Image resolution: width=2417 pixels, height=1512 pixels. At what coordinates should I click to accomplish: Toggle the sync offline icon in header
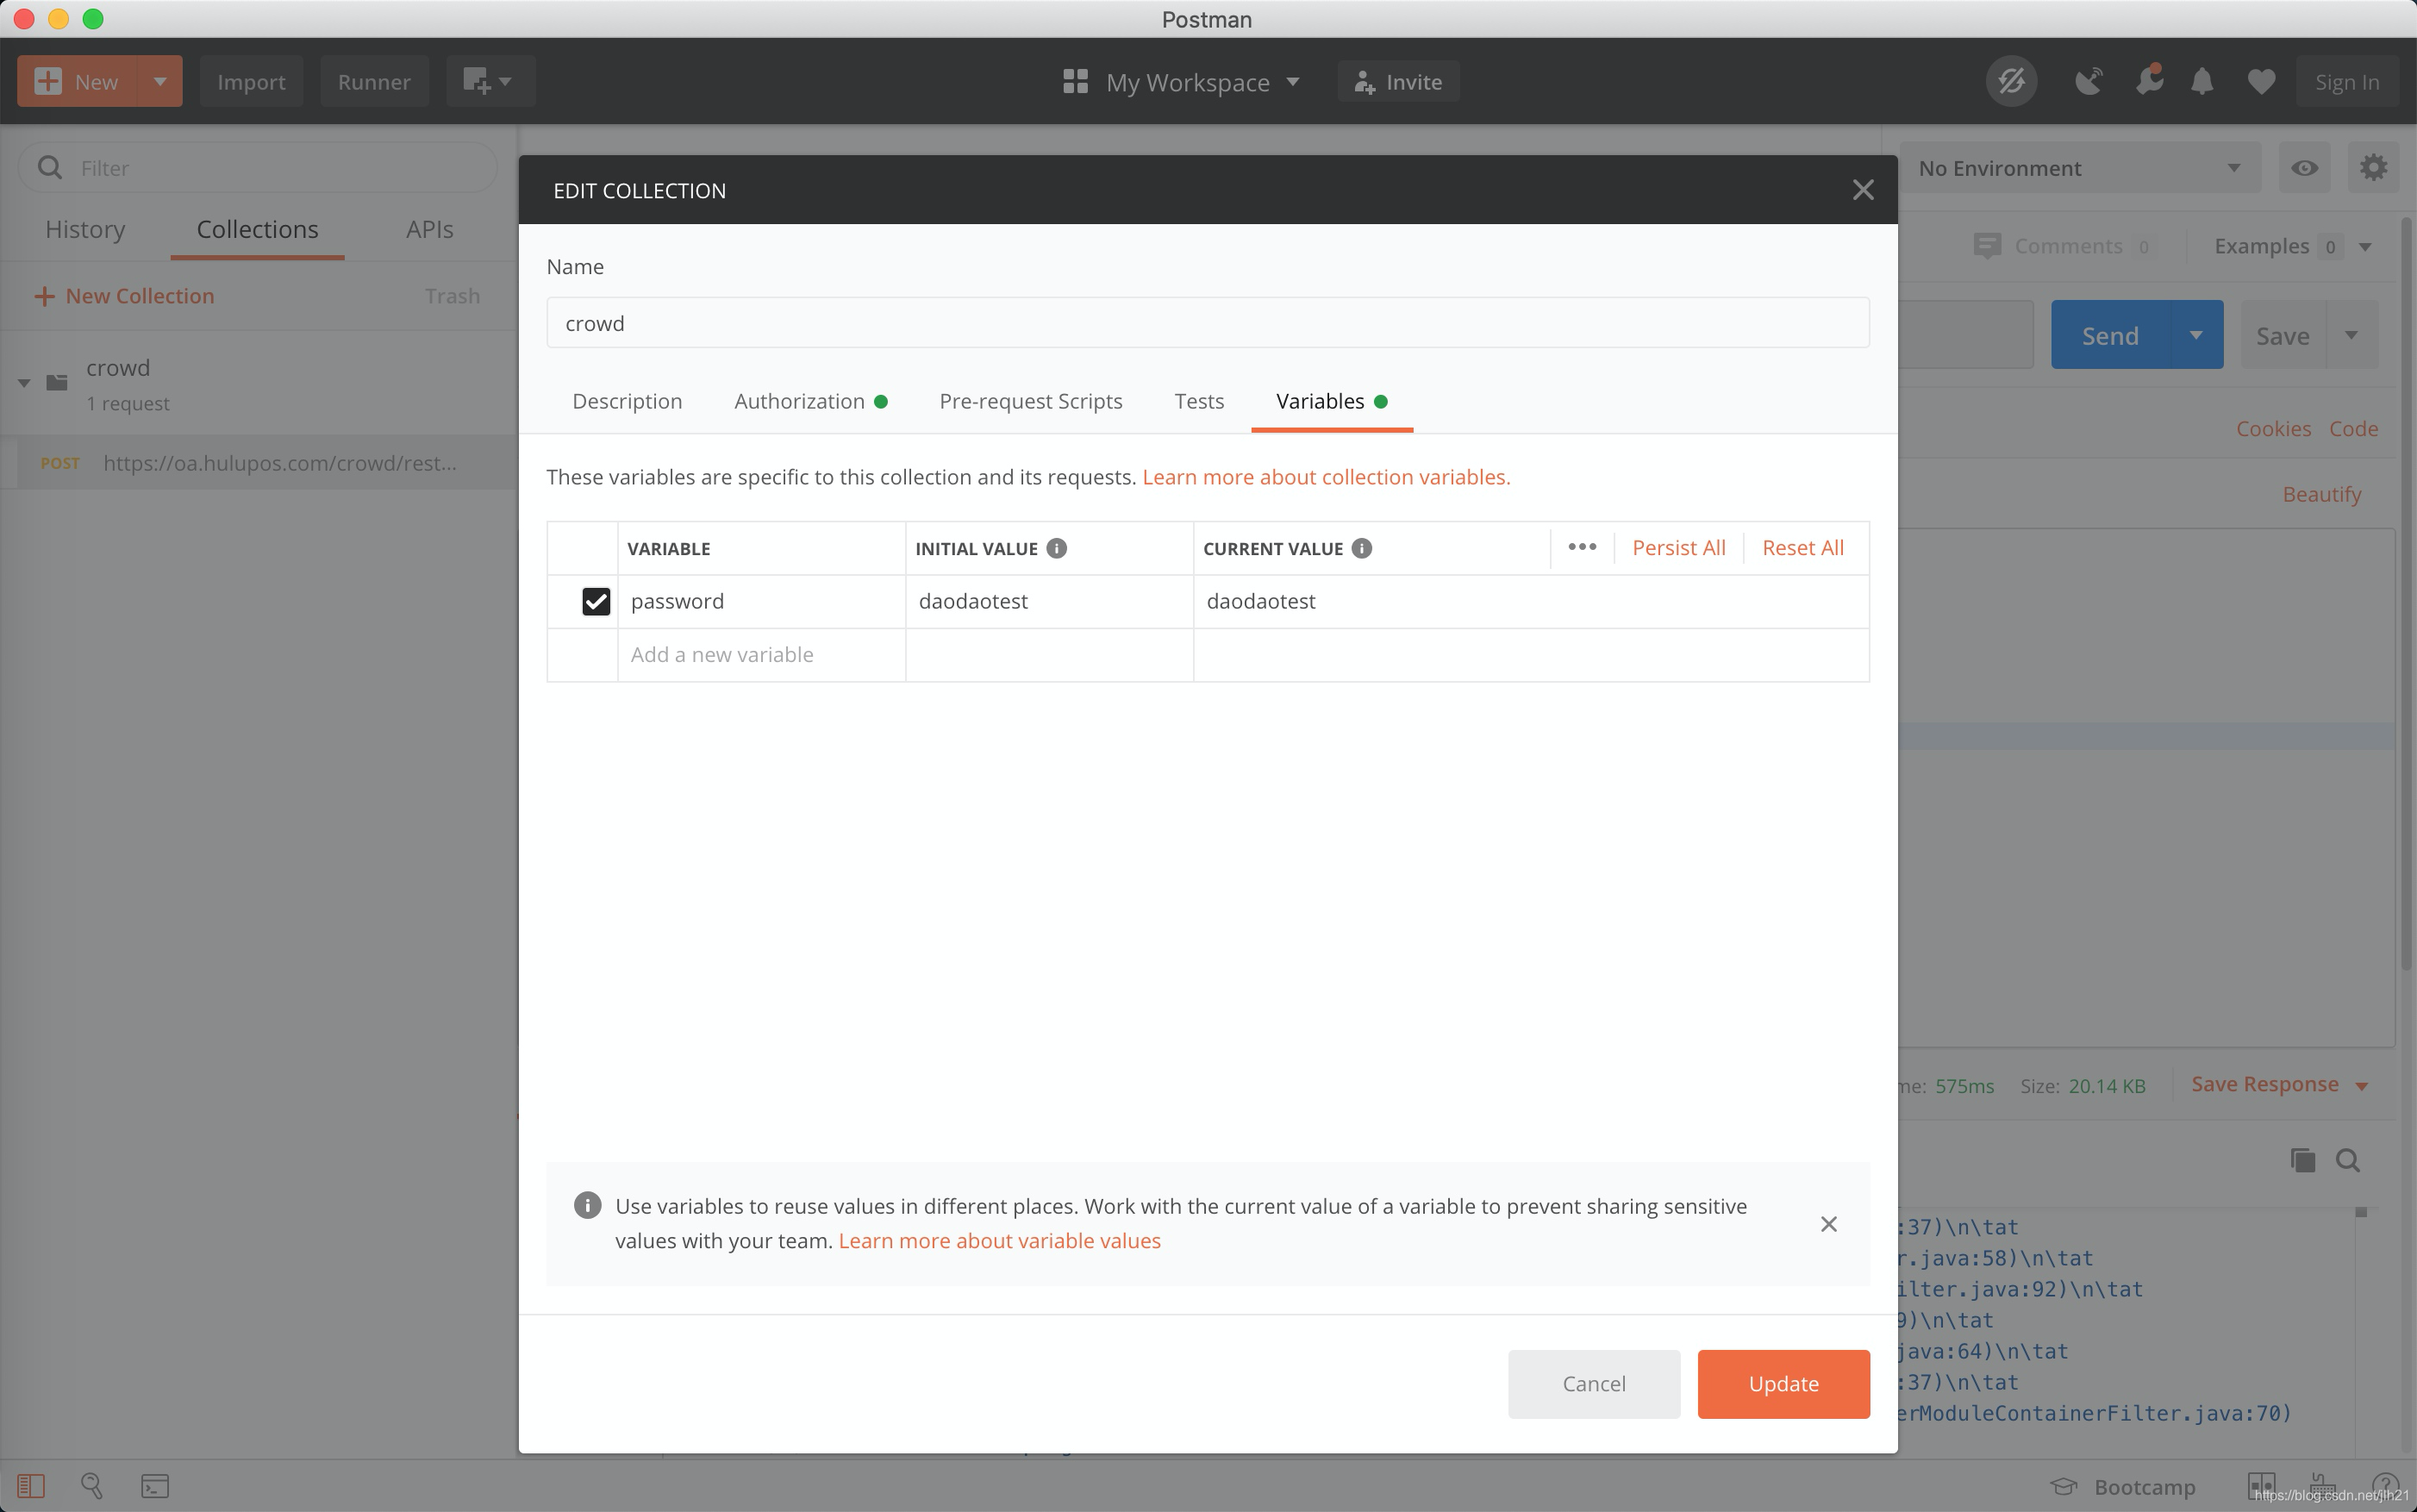tap(2011, 81)
